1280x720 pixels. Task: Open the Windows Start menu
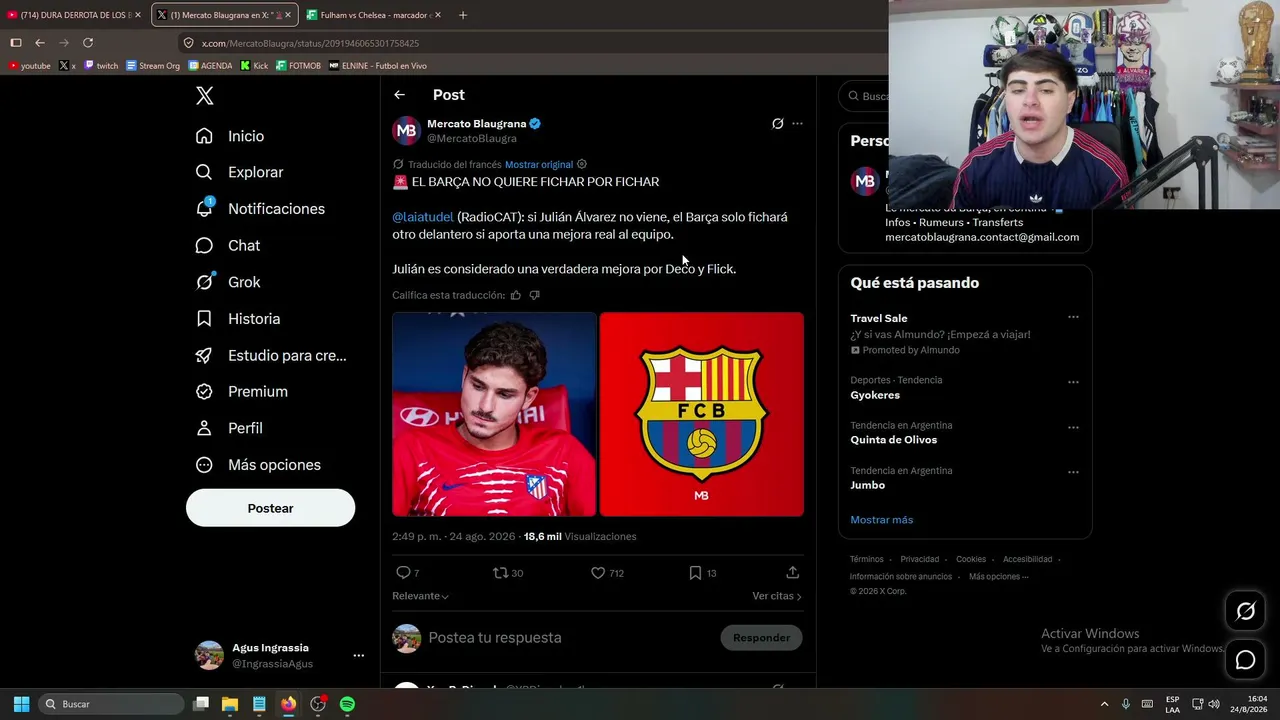coord(21,704)
